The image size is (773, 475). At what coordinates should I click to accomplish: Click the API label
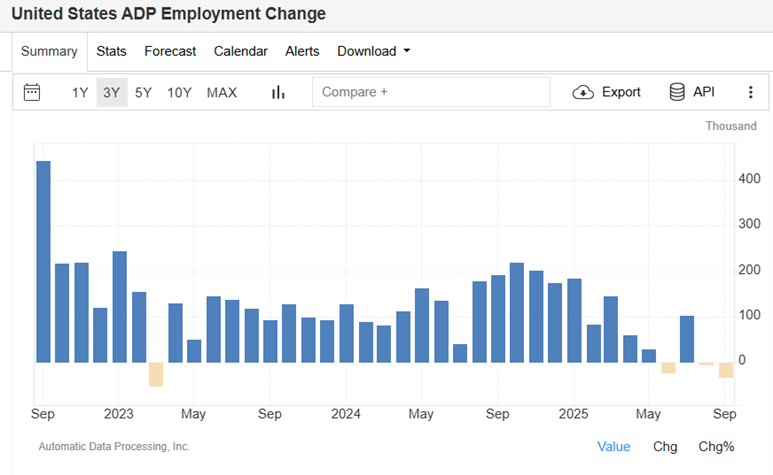pos(703,92)
